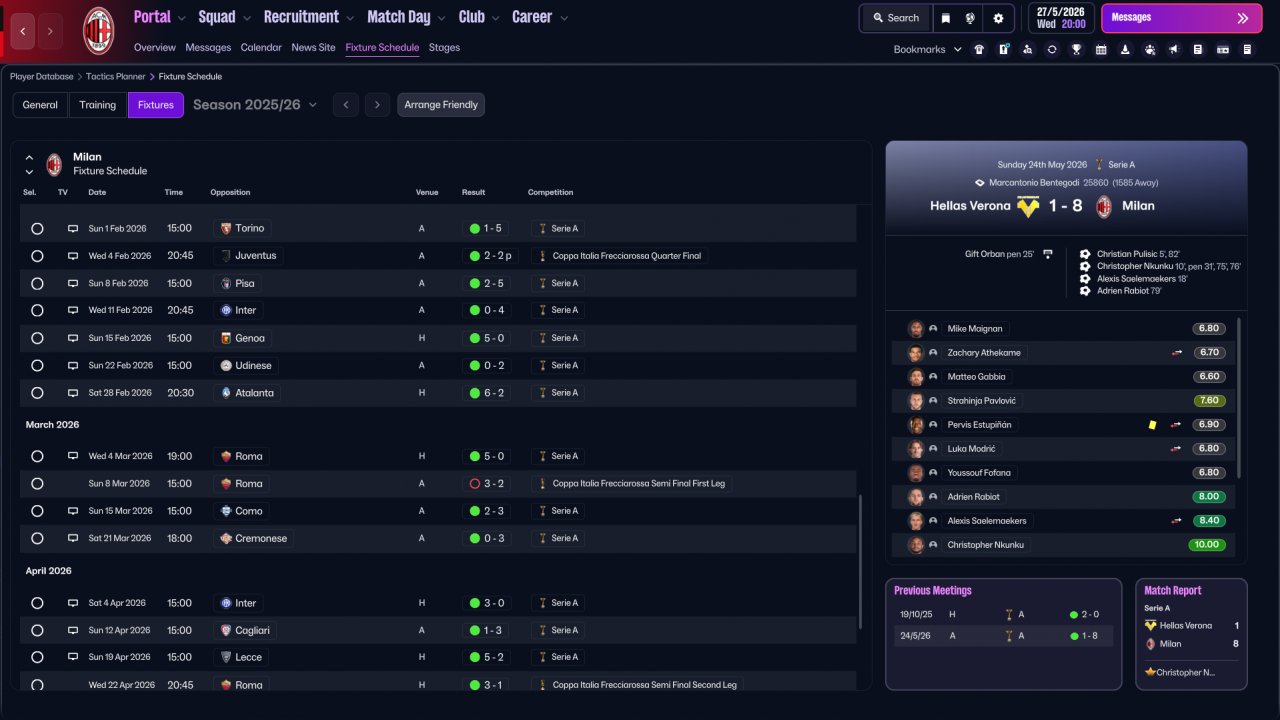Click the Hellas Verona badge in match panel
The height and width of the screenshot is (720, 1280).
[1028, 207]
